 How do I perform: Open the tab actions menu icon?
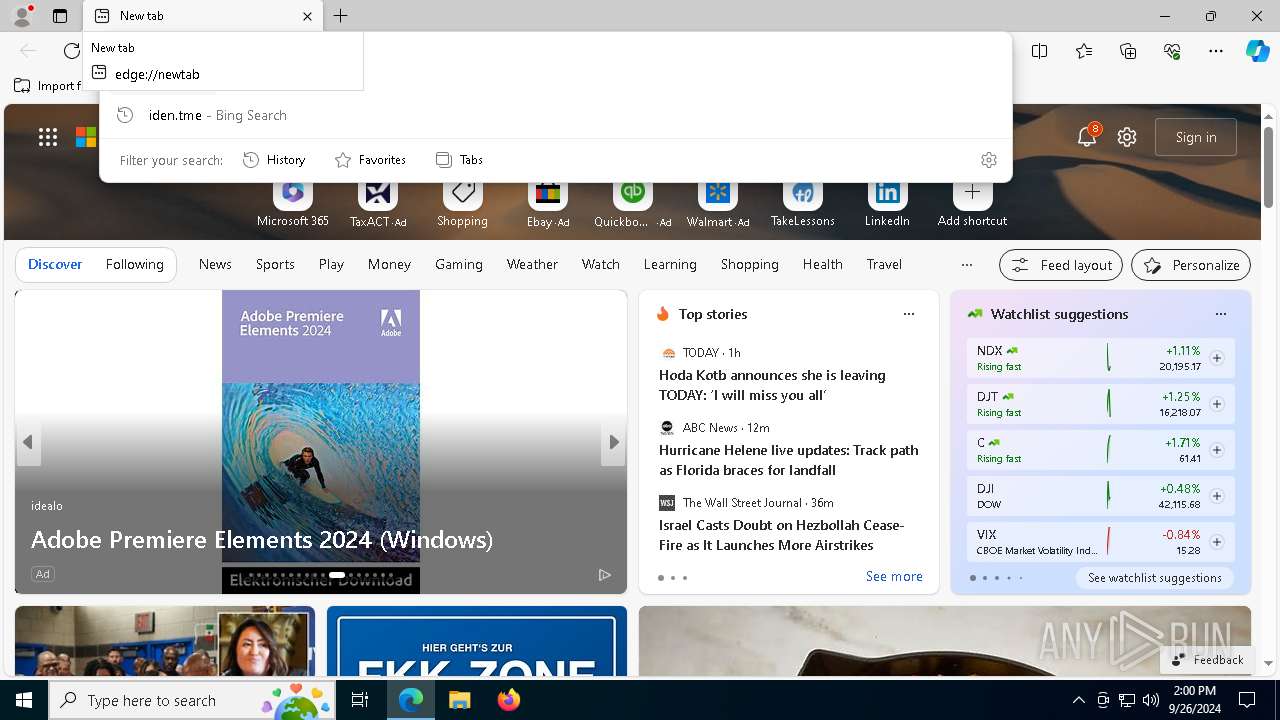pos(60,16)
